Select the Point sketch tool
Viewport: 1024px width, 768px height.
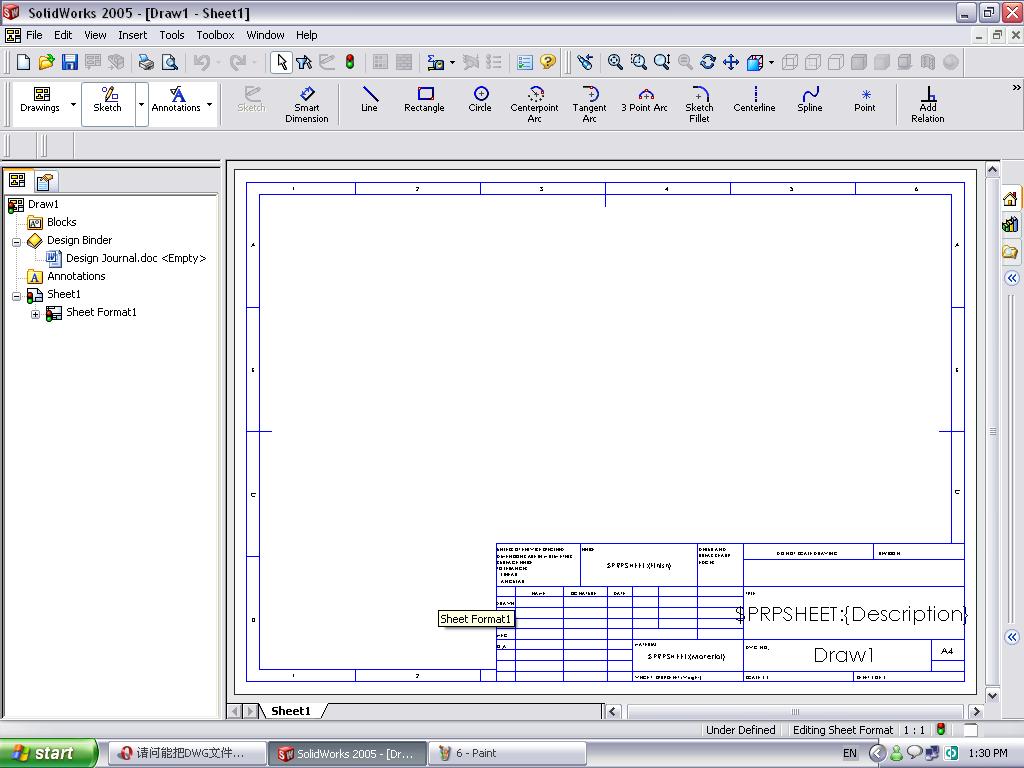(865, 100)
